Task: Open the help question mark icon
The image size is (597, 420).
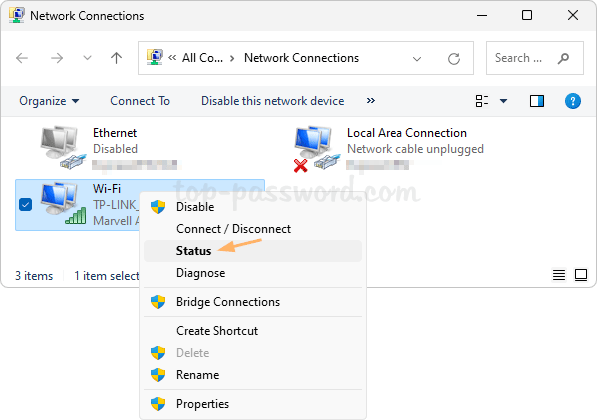Action: point(572,101)
